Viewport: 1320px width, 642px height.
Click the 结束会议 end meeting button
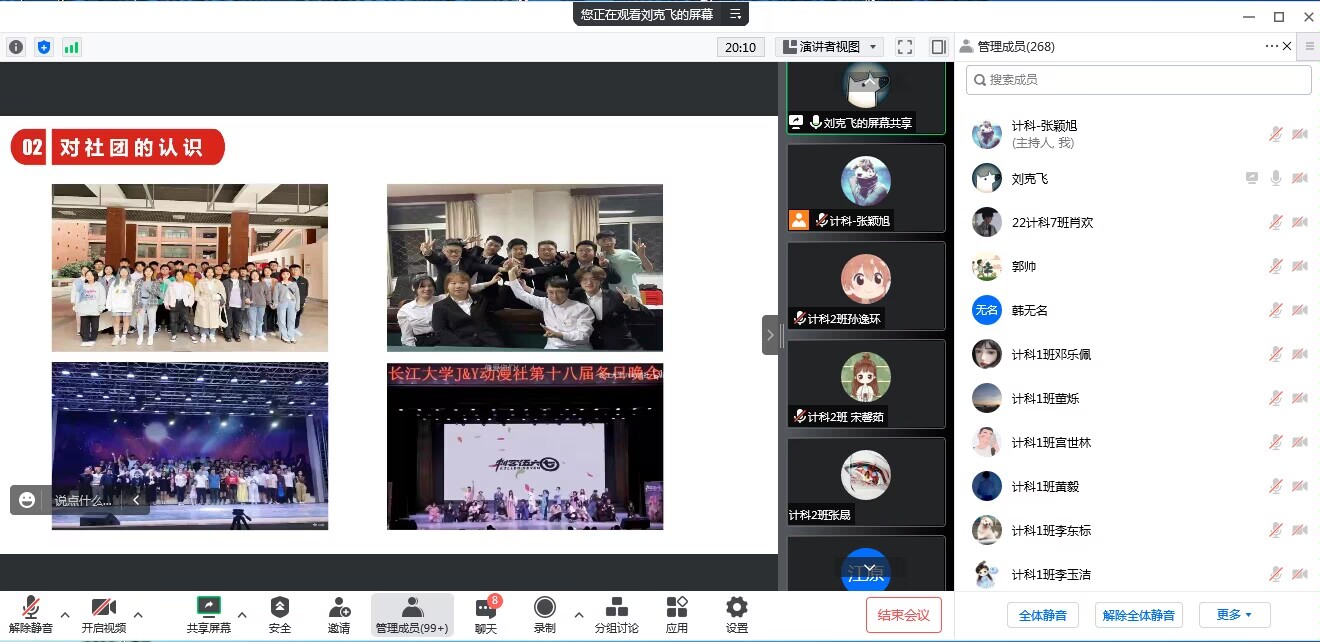point(903,615)
